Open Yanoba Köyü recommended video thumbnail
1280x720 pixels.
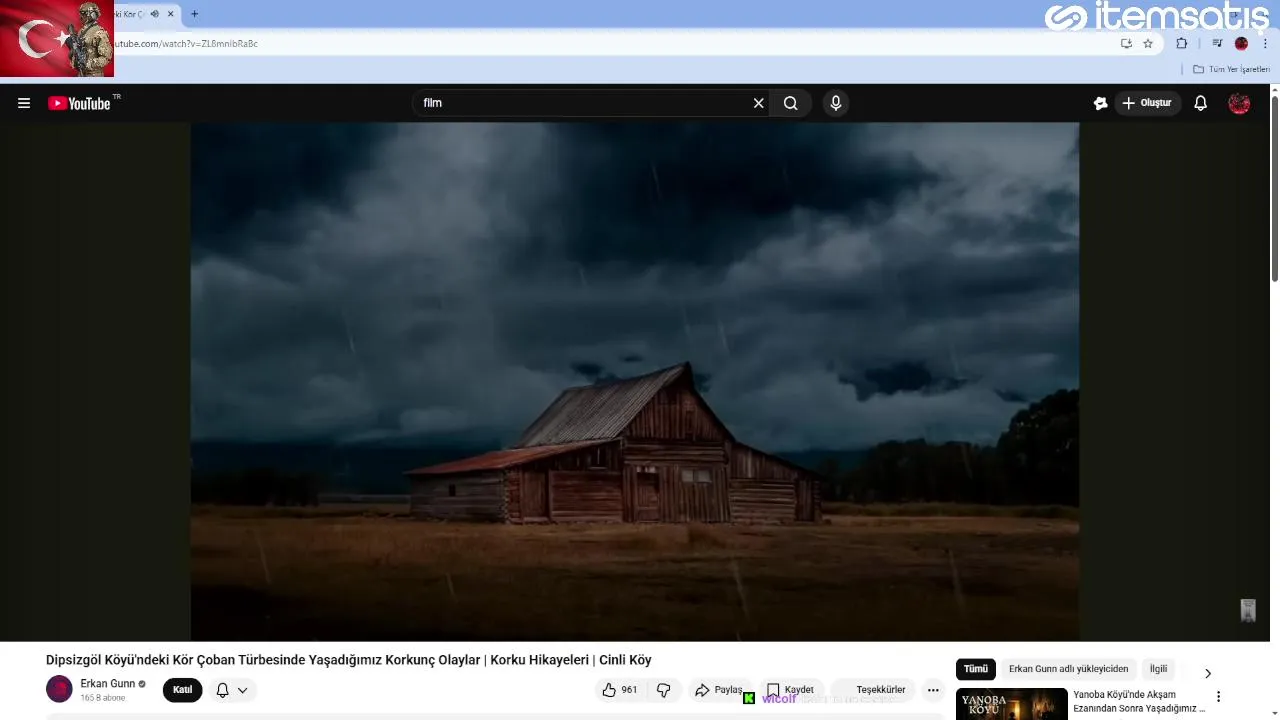1012,704
